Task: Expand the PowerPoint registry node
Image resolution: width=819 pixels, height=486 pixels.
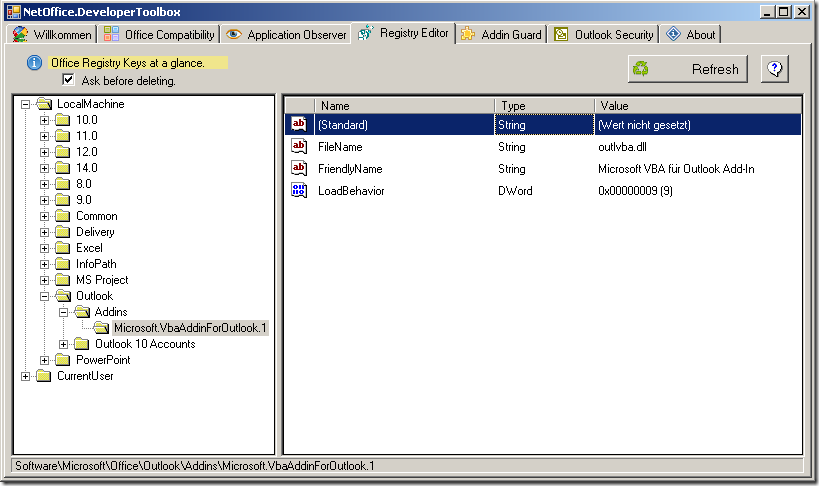Action: [45, 360]
